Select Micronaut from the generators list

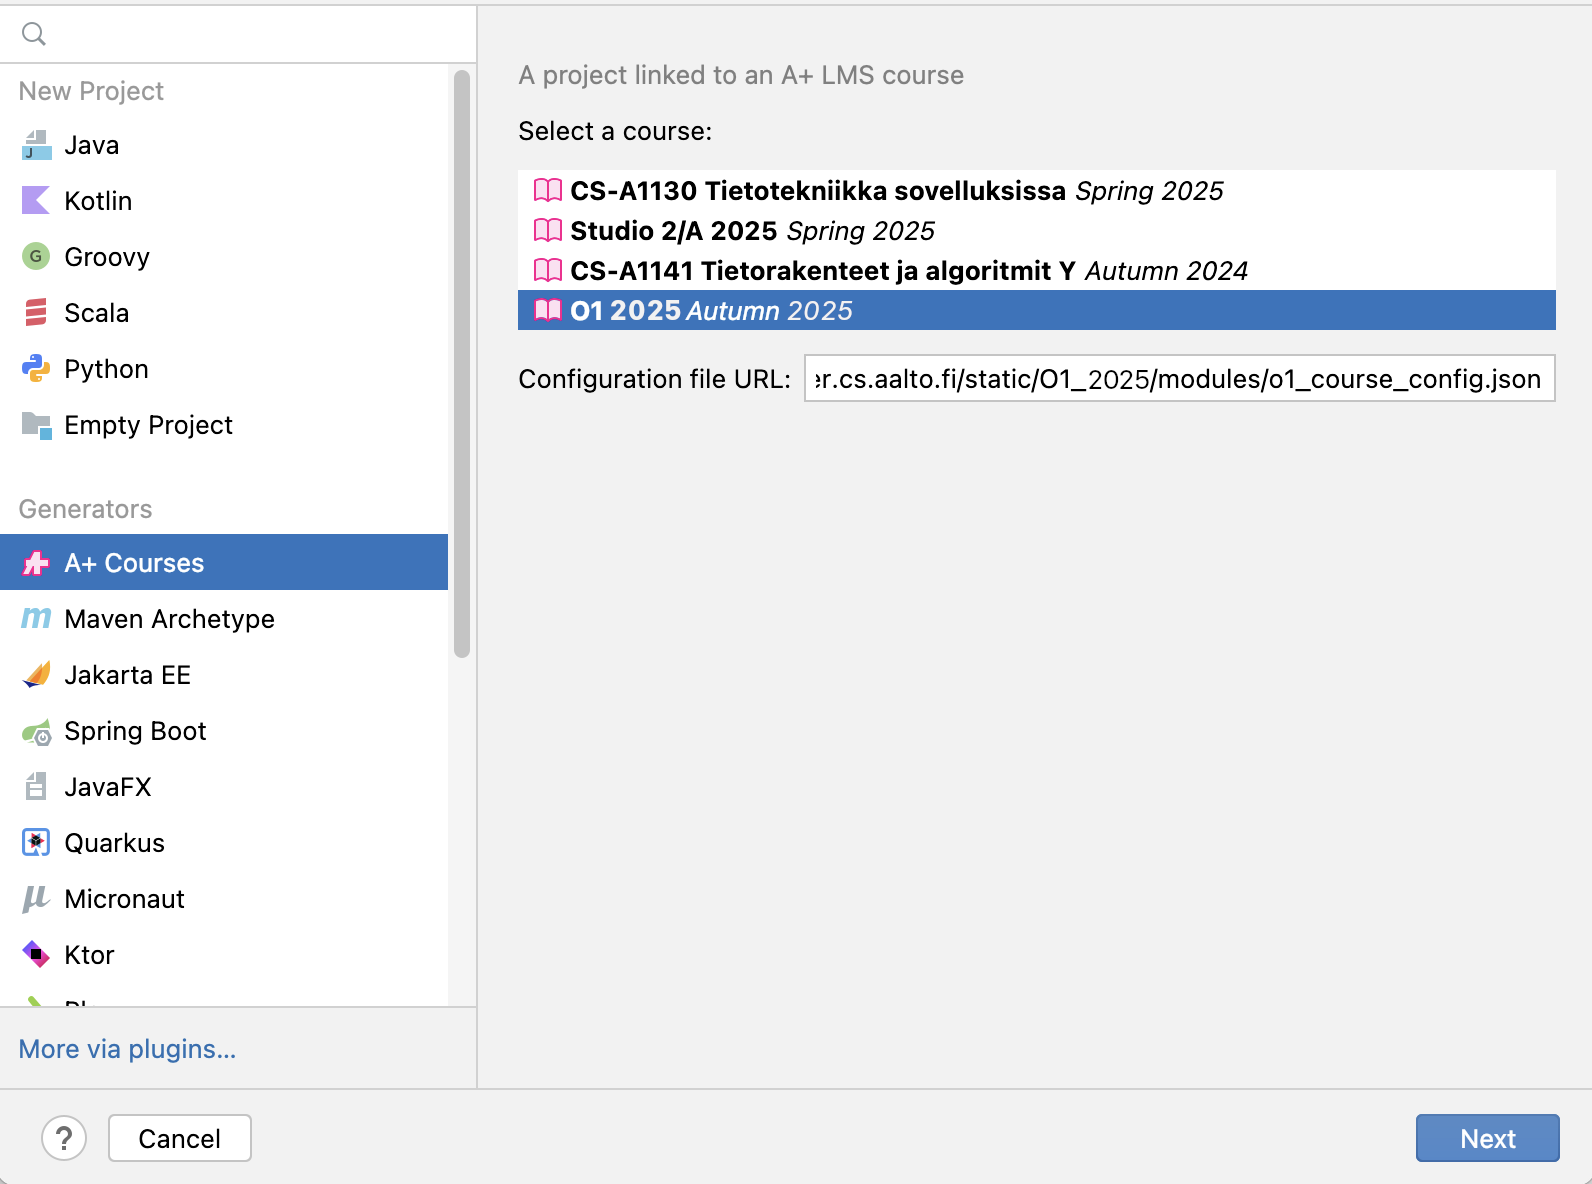click(124, 899)
